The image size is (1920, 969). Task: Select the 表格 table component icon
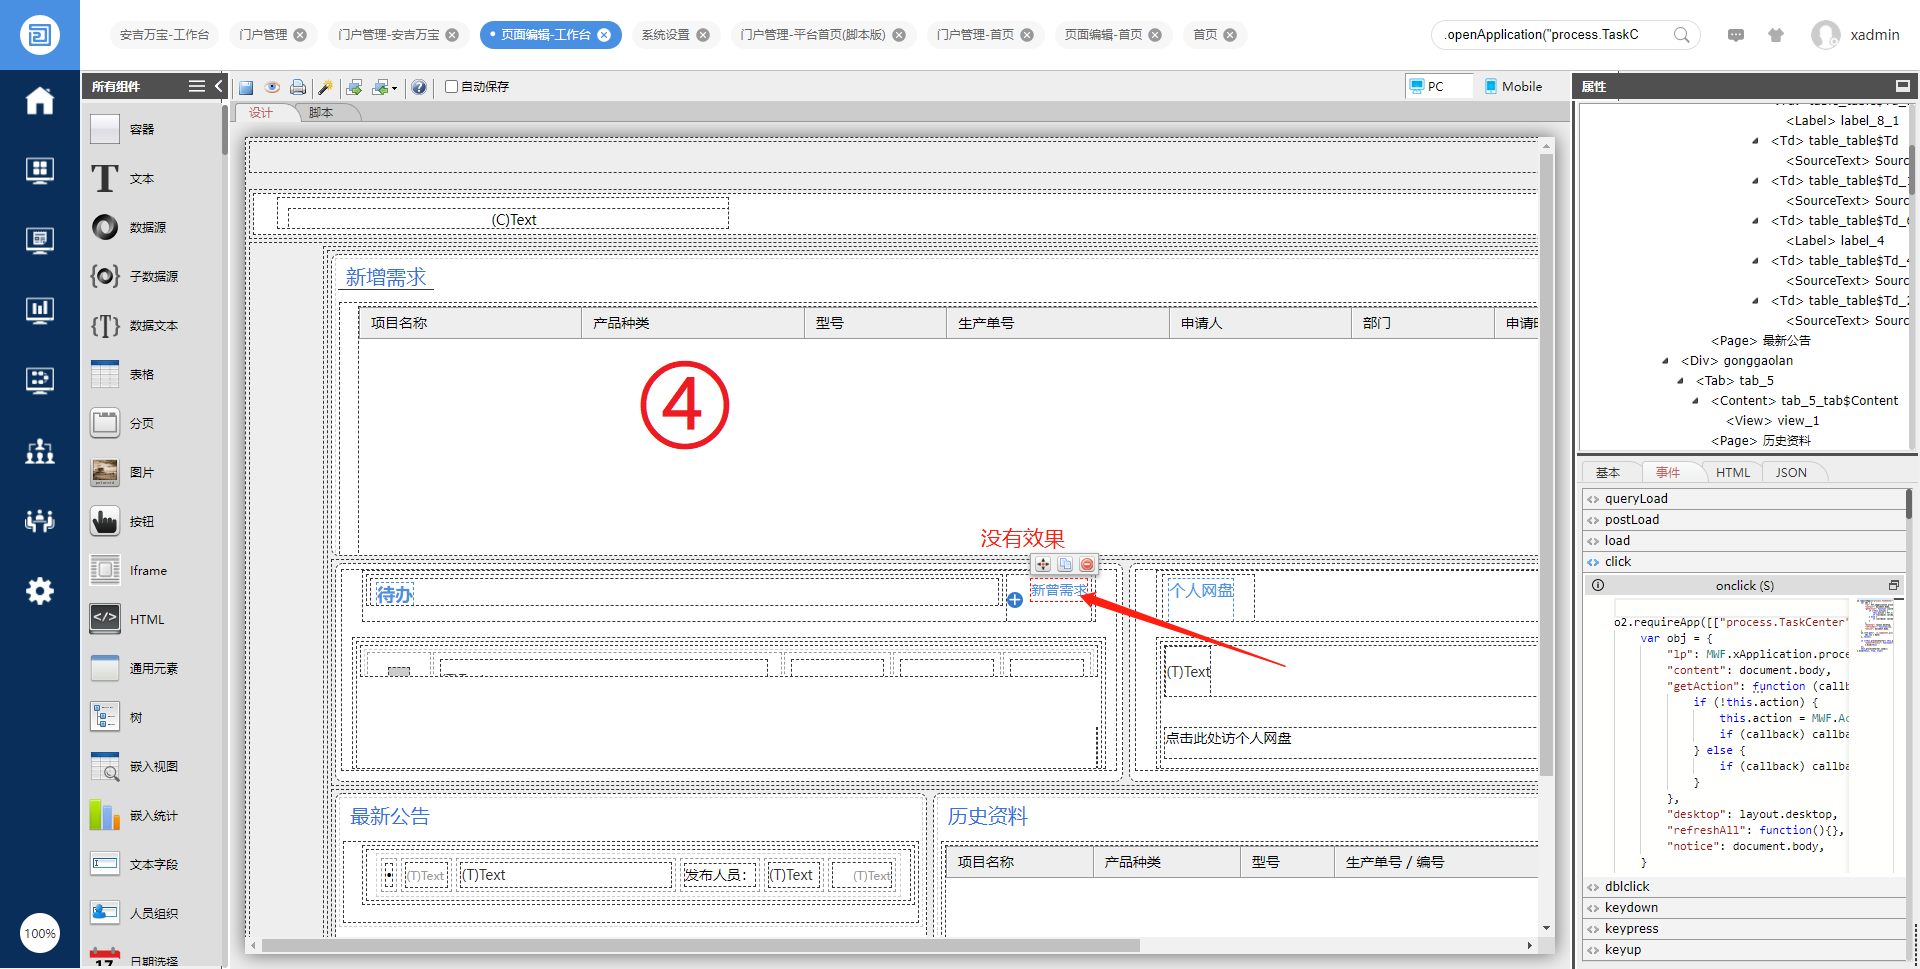point(105,375)
